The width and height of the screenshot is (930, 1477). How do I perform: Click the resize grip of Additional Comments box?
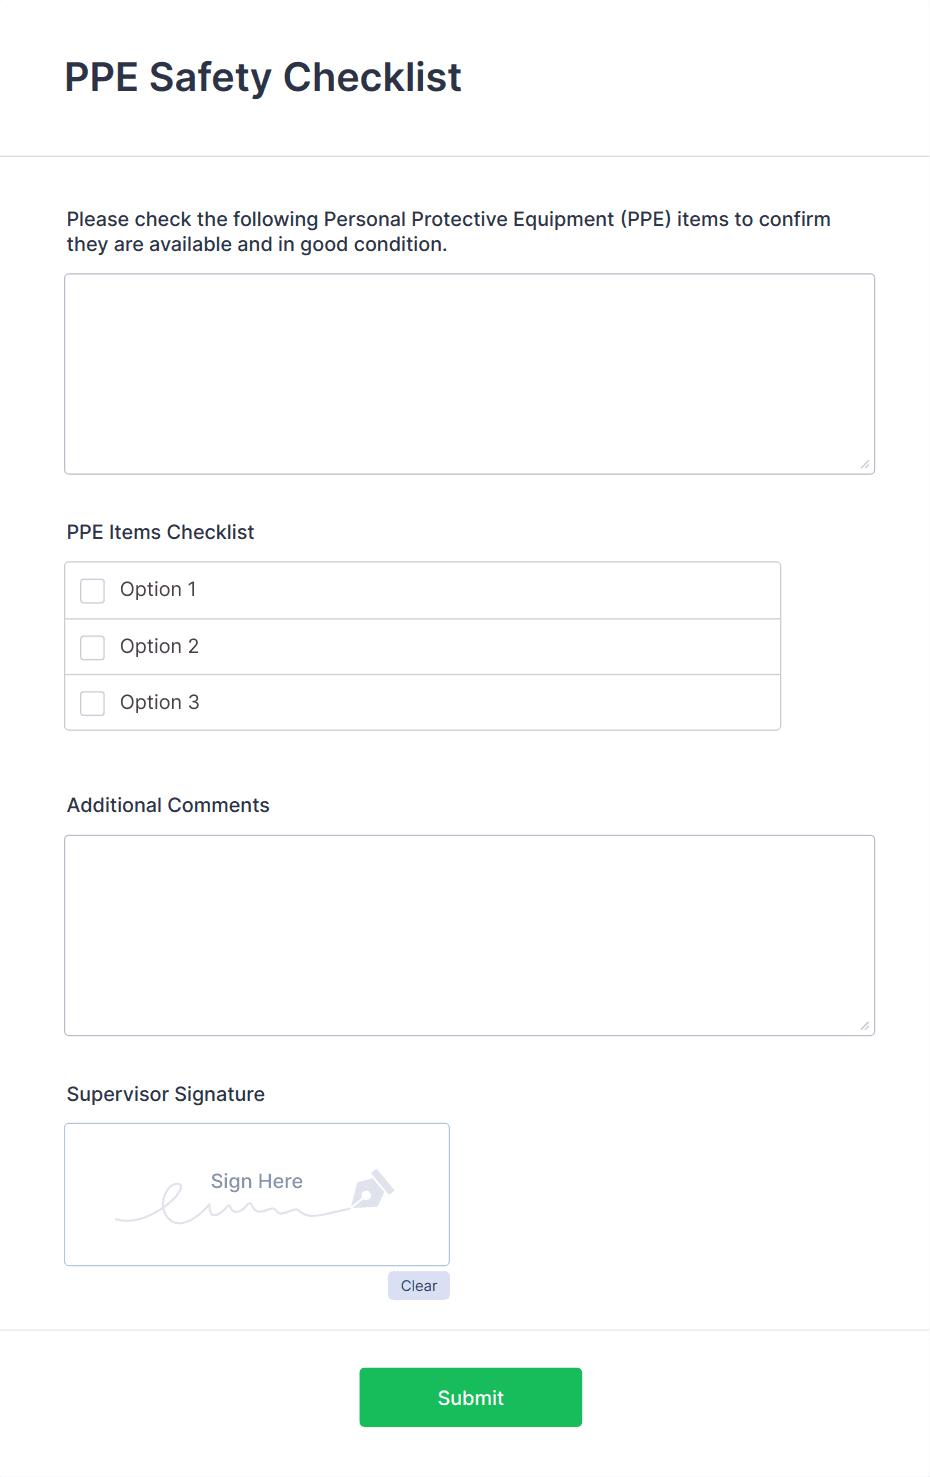click(x=865, y=1024)
